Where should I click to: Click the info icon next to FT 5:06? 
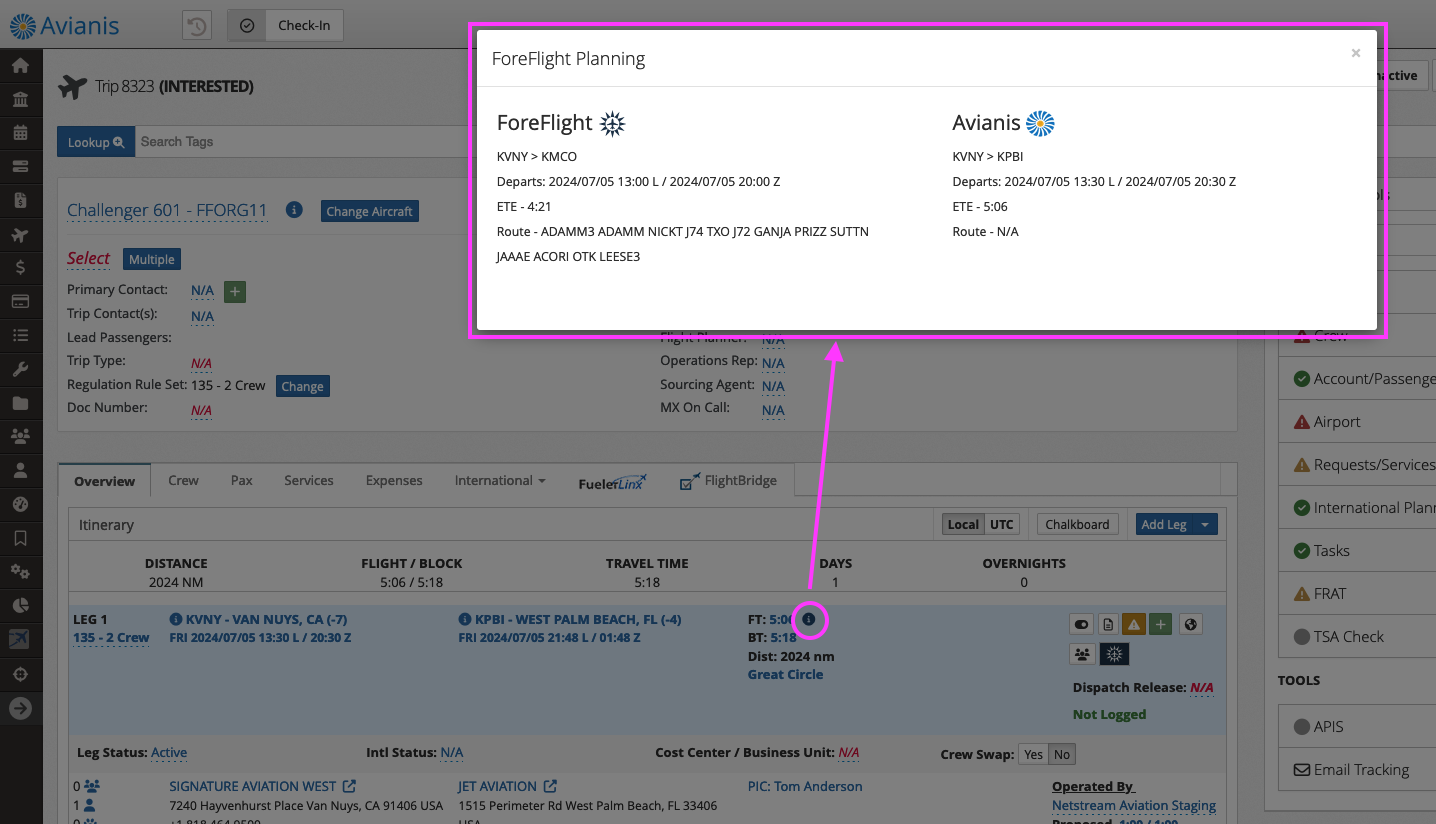(809, 620)
